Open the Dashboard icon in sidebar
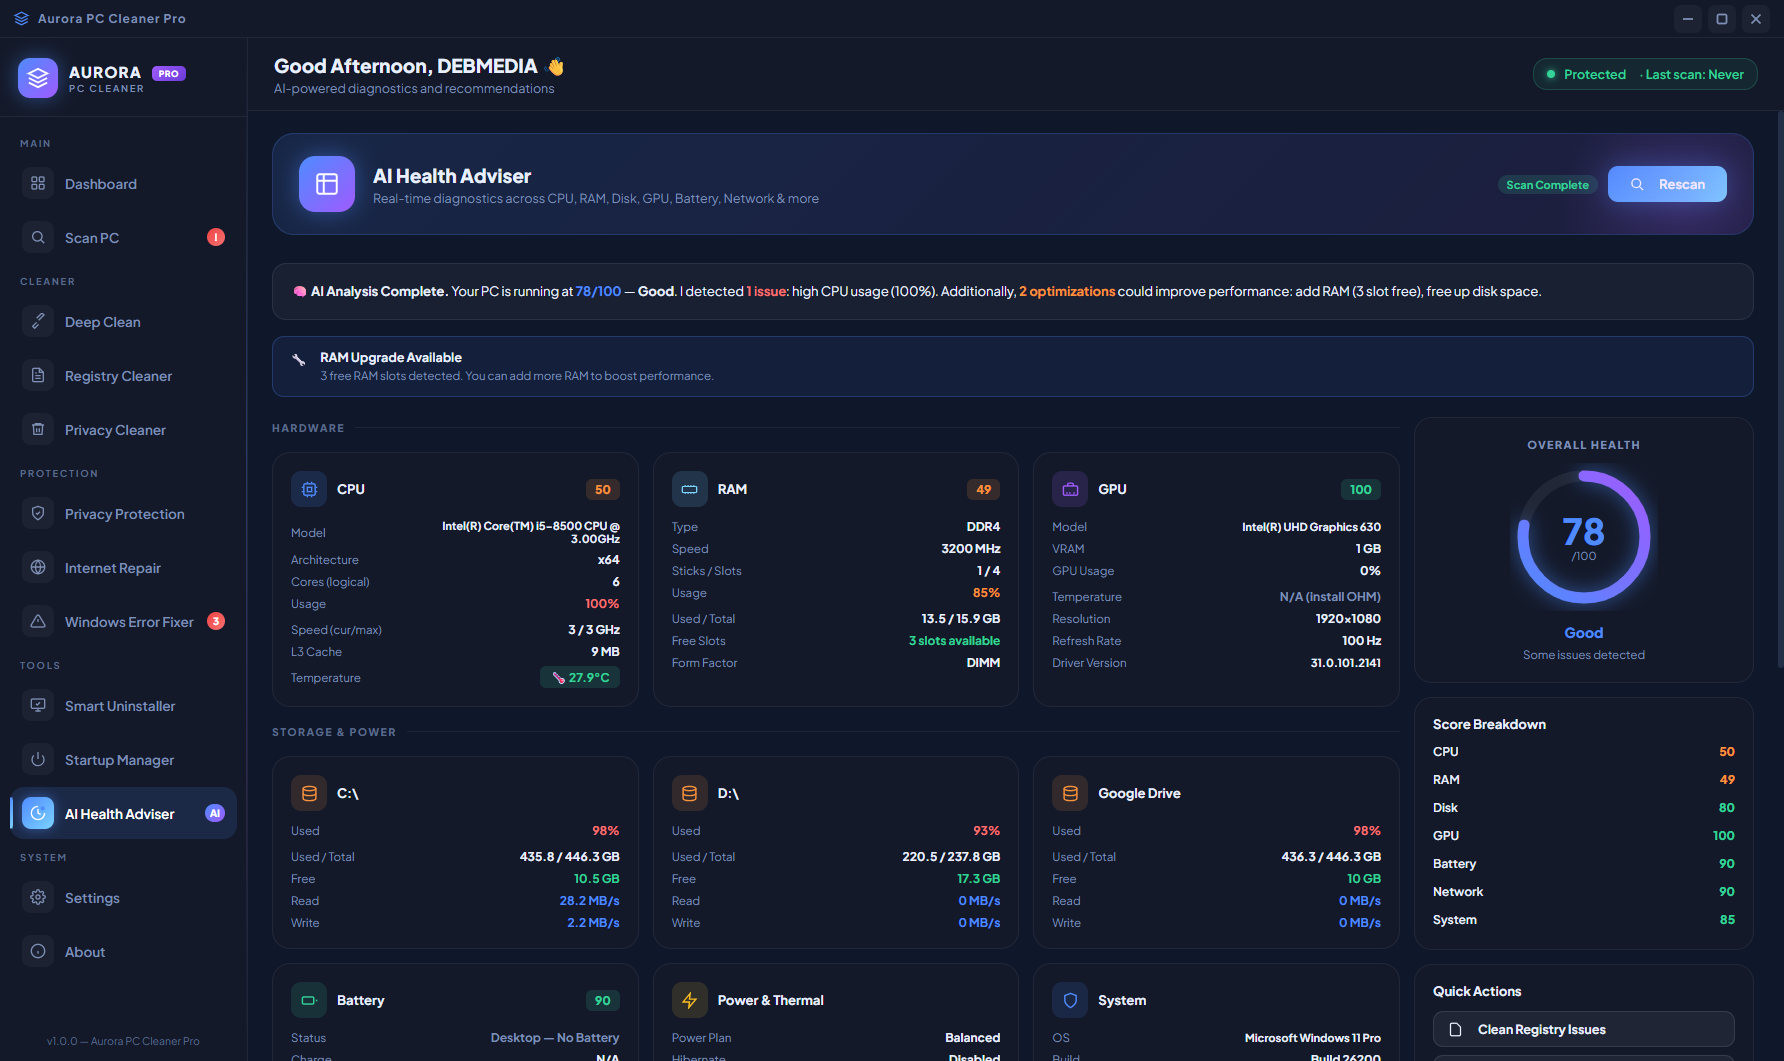 38,184
